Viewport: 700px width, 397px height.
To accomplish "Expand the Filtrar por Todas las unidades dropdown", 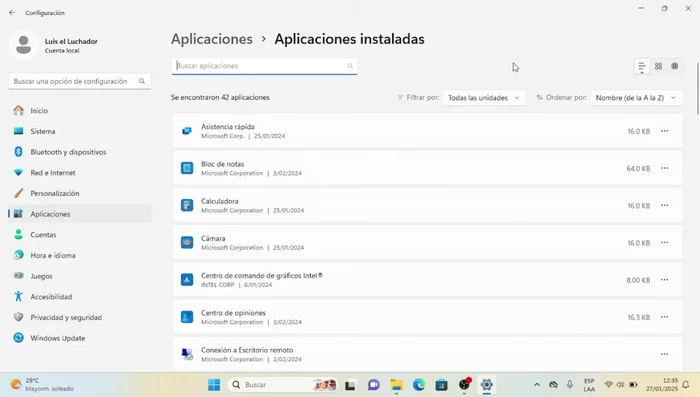I will coord(484,98).
